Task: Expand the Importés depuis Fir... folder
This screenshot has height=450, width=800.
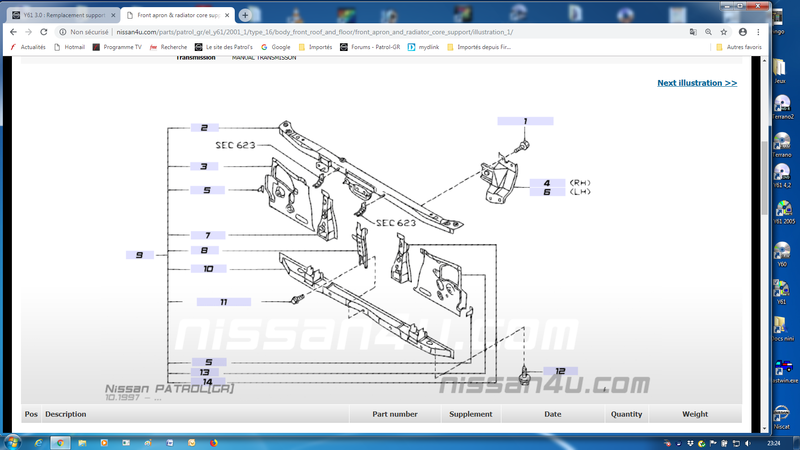Action: tap(479, 47)
